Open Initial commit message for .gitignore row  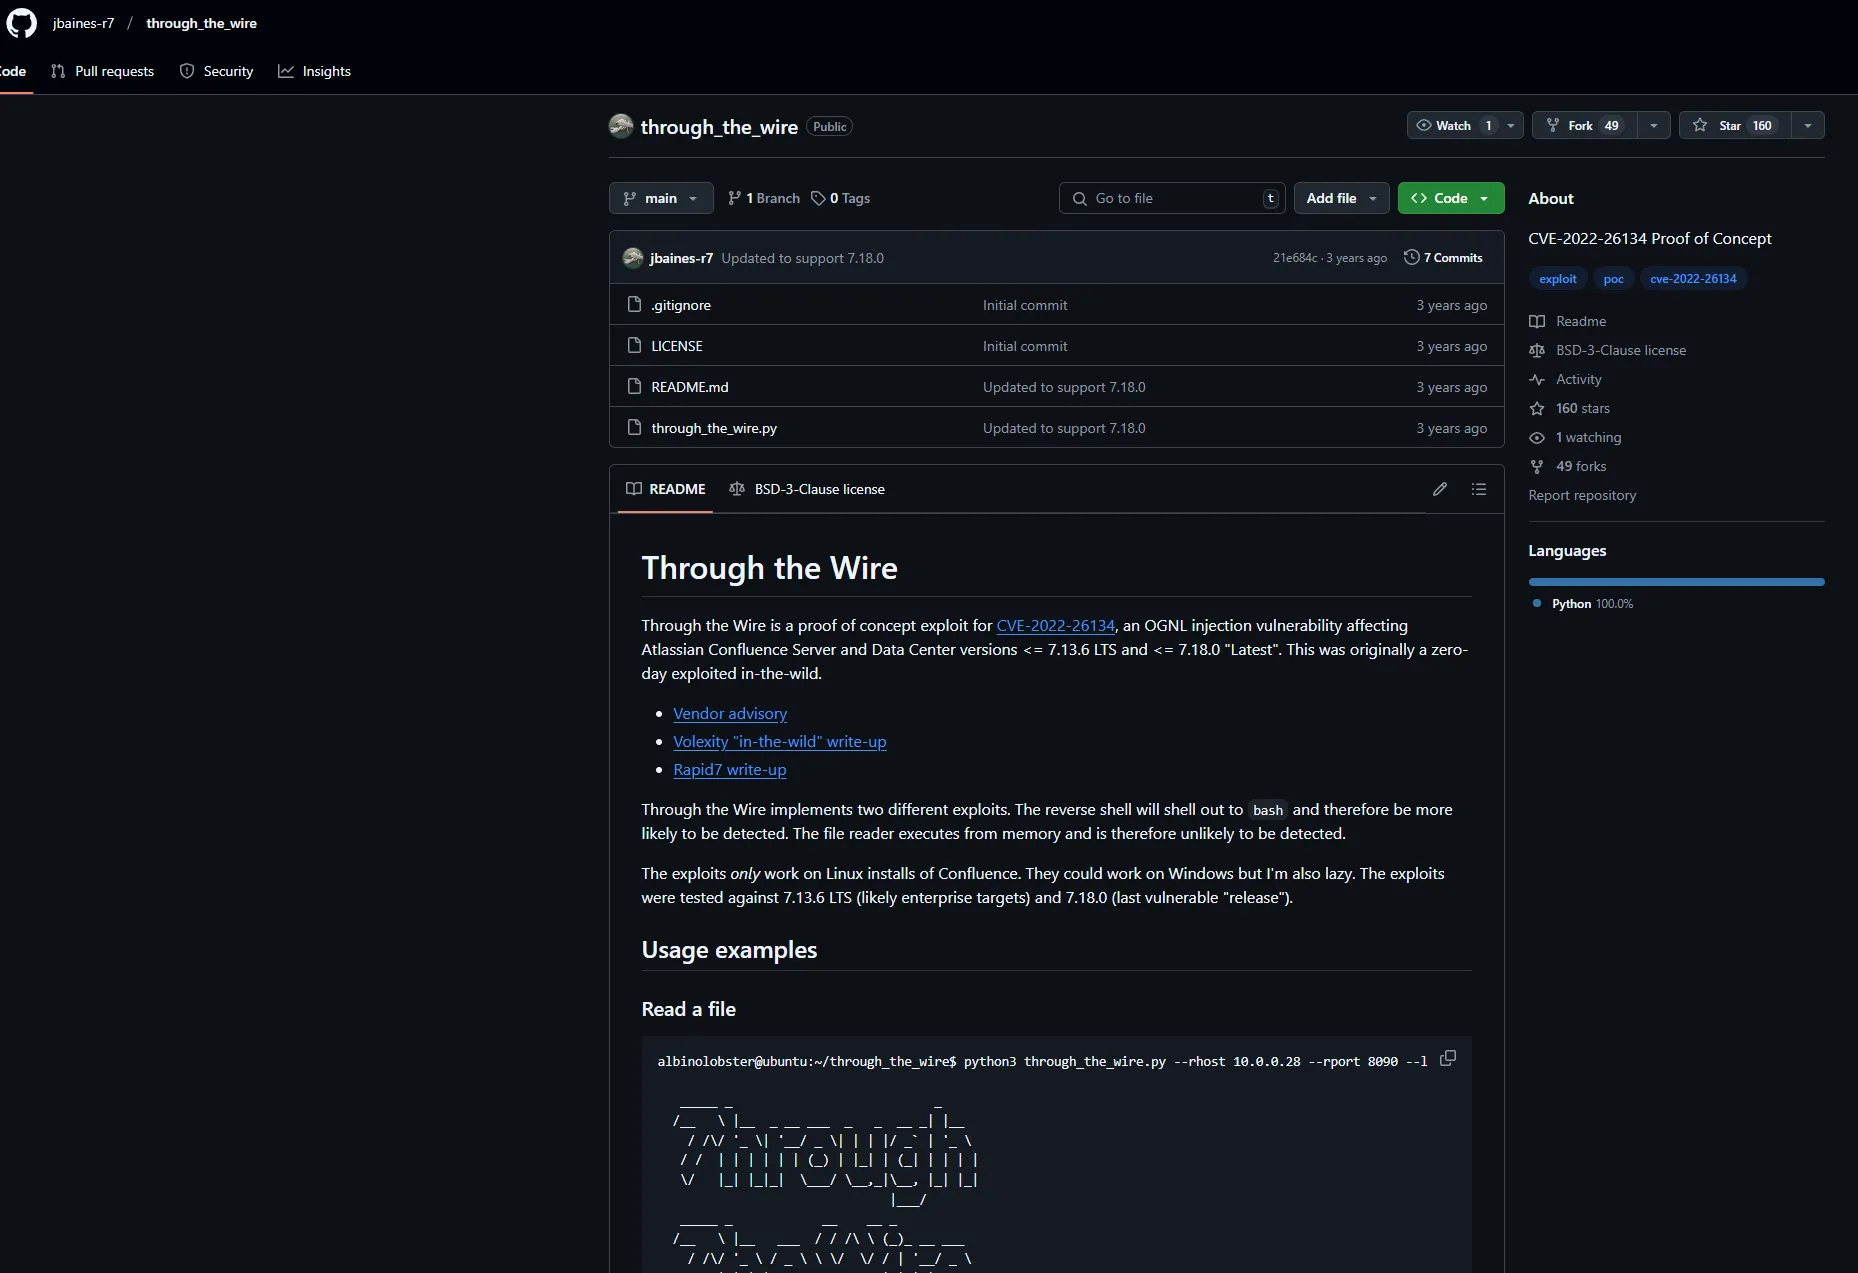click(x=1025, y=305)
